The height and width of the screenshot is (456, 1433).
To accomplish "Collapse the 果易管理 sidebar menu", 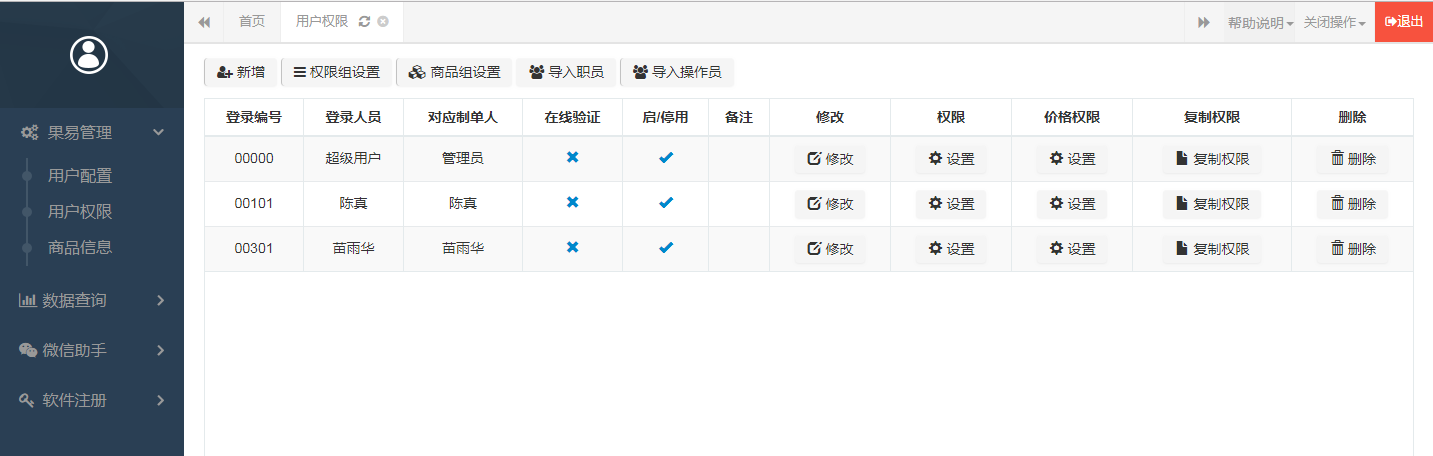I will point(92,132).
